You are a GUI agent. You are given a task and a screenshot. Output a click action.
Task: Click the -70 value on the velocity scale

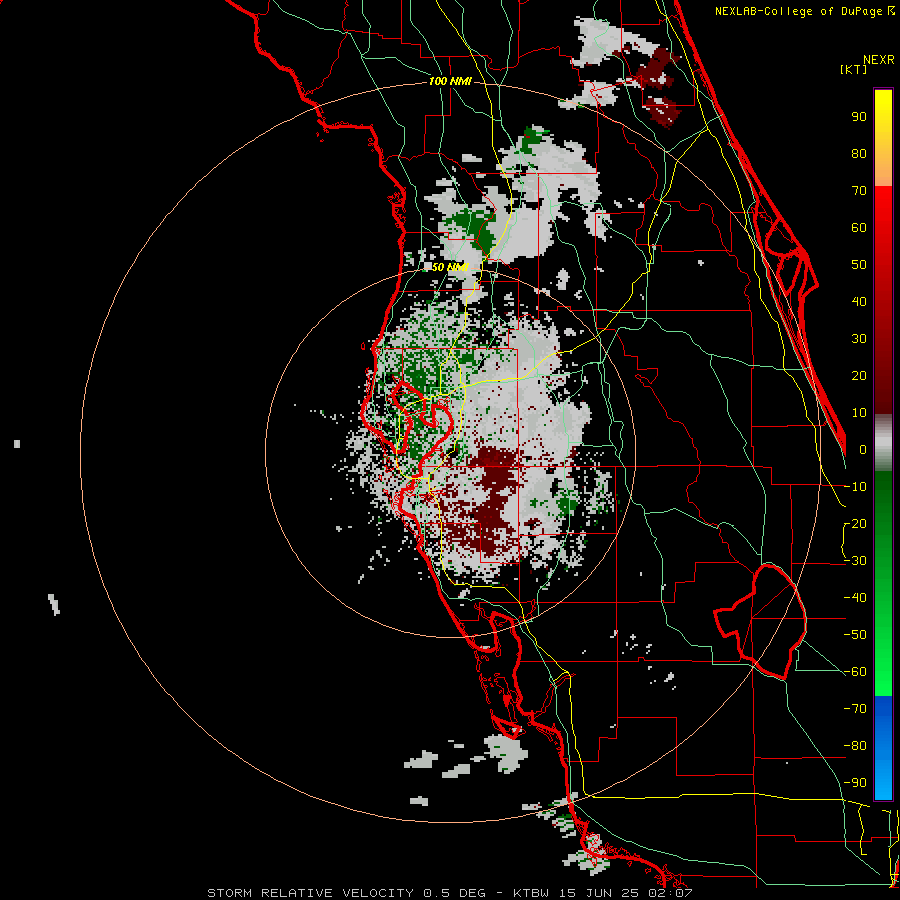(855, 709)
